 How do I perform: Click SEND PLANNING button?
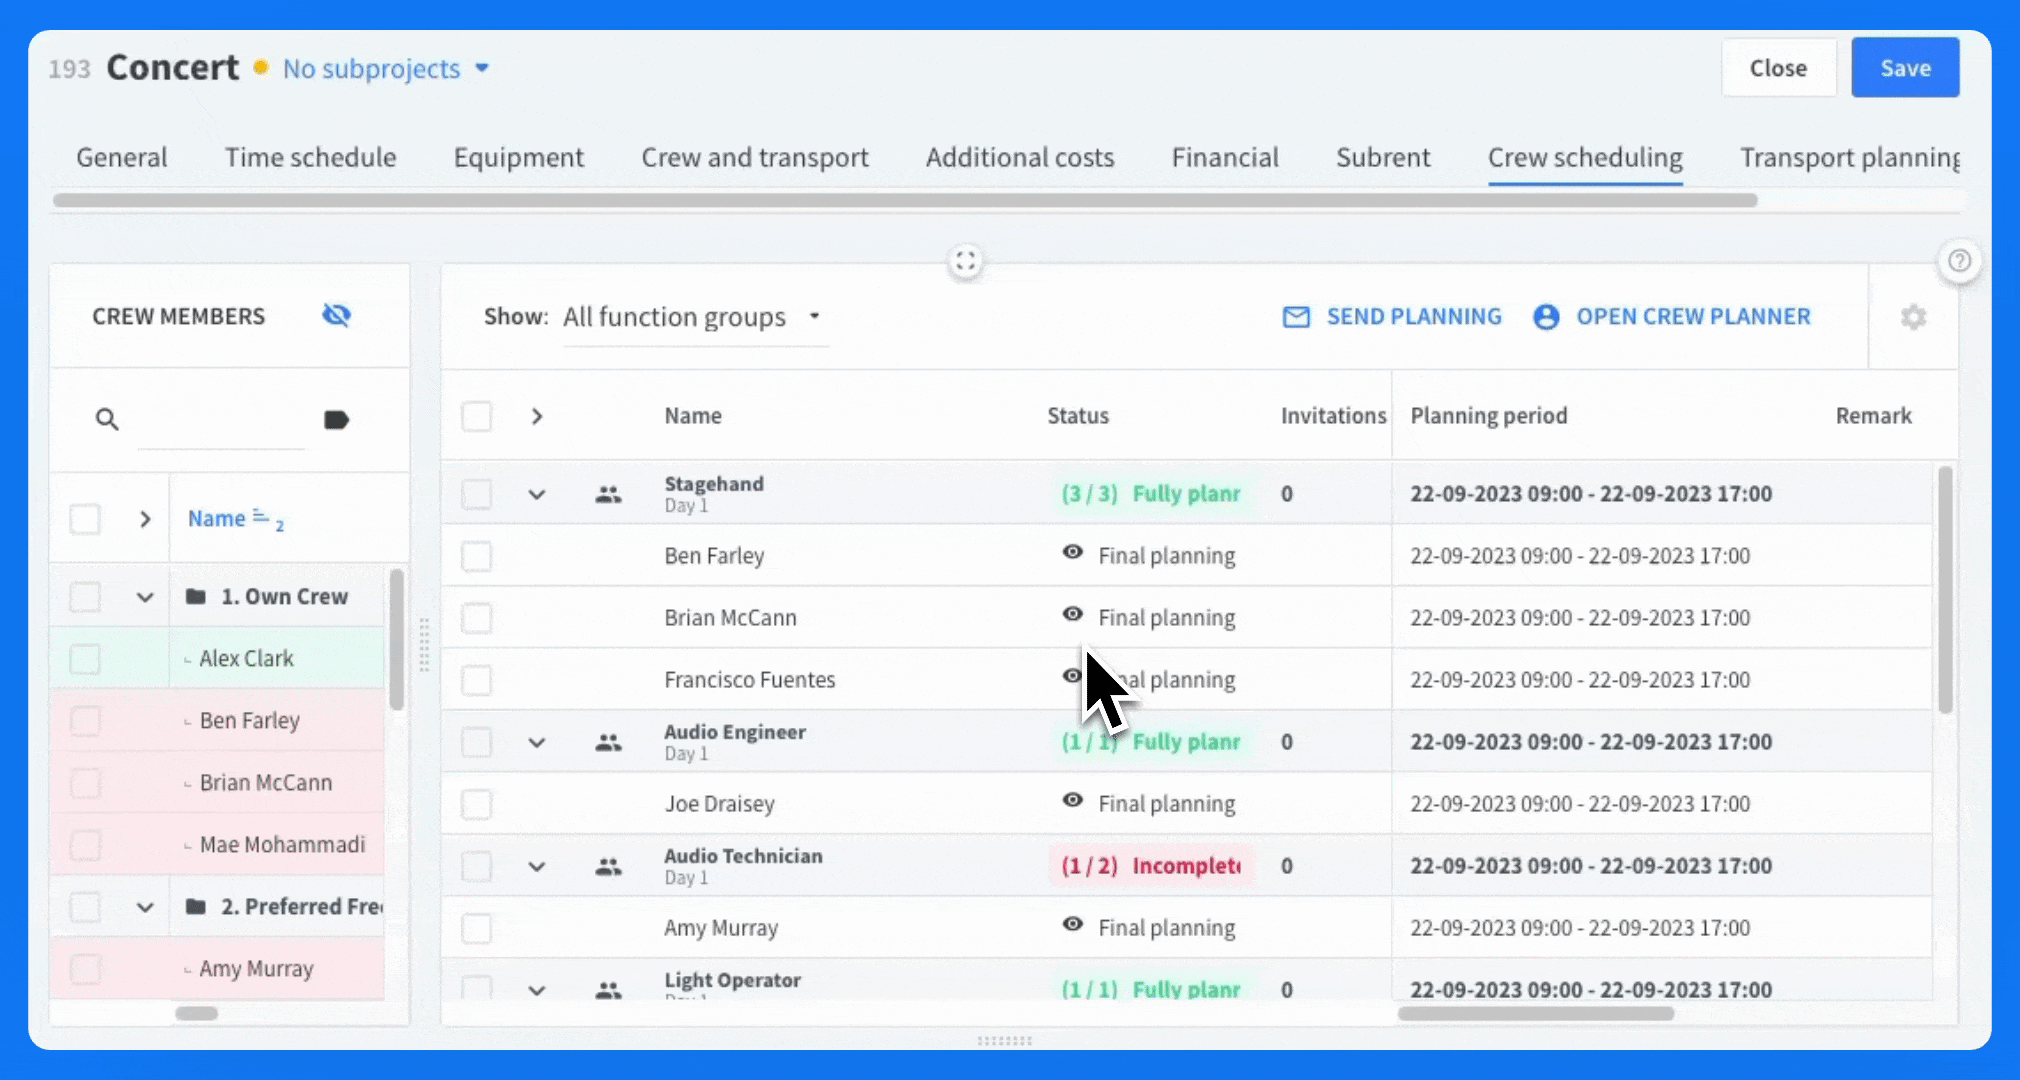point(1392,317)
